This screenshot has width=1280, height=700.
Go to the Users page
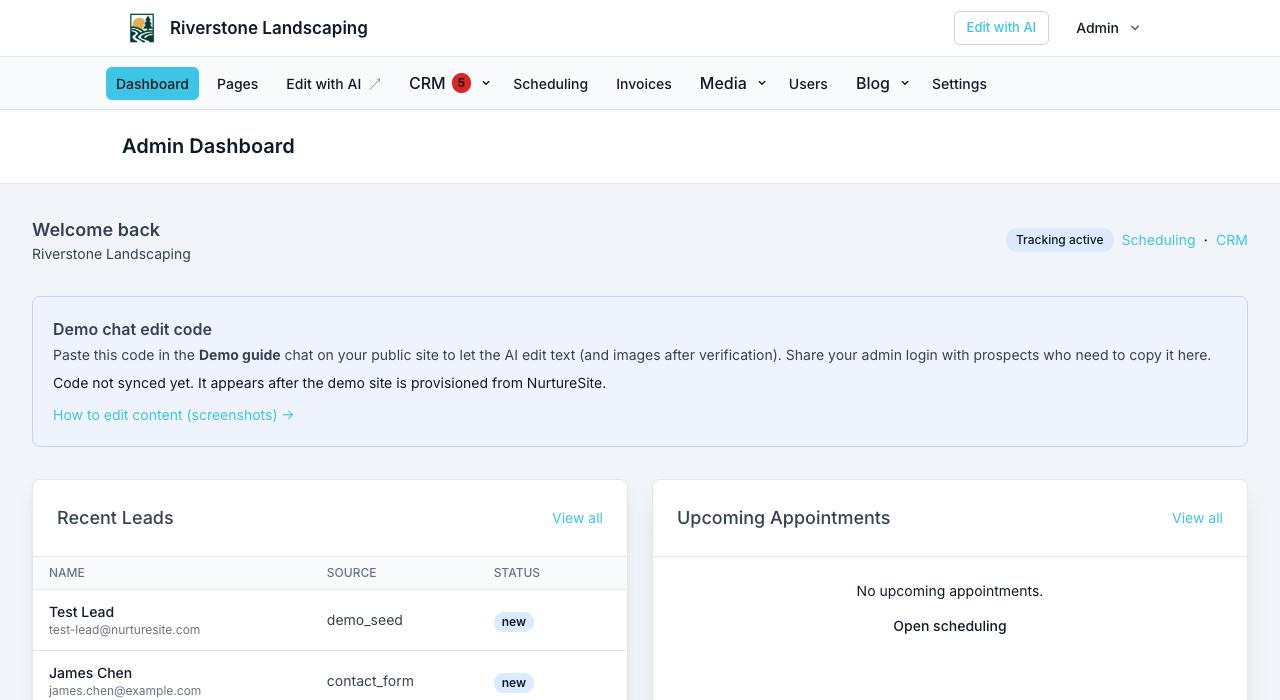pos(808,84)
